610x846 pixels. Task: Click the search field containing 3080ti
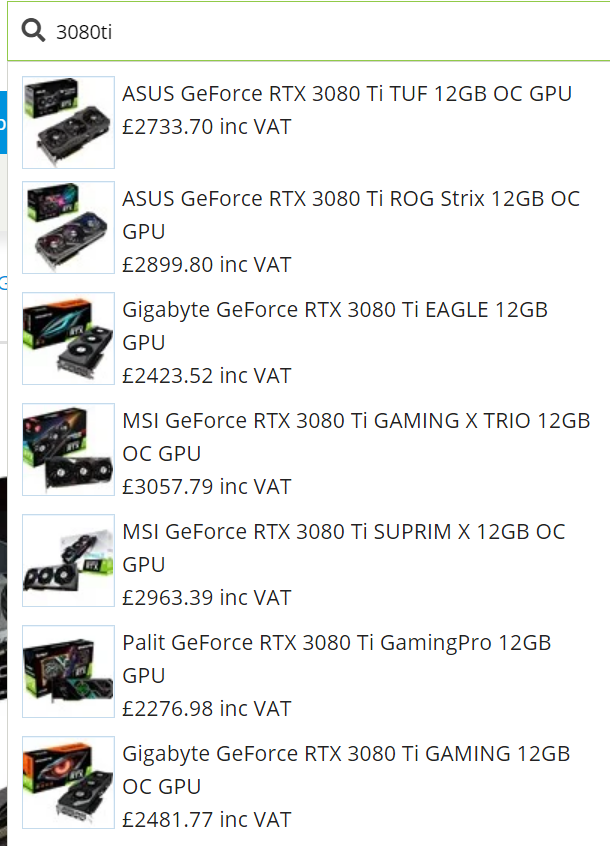[309, 31]
